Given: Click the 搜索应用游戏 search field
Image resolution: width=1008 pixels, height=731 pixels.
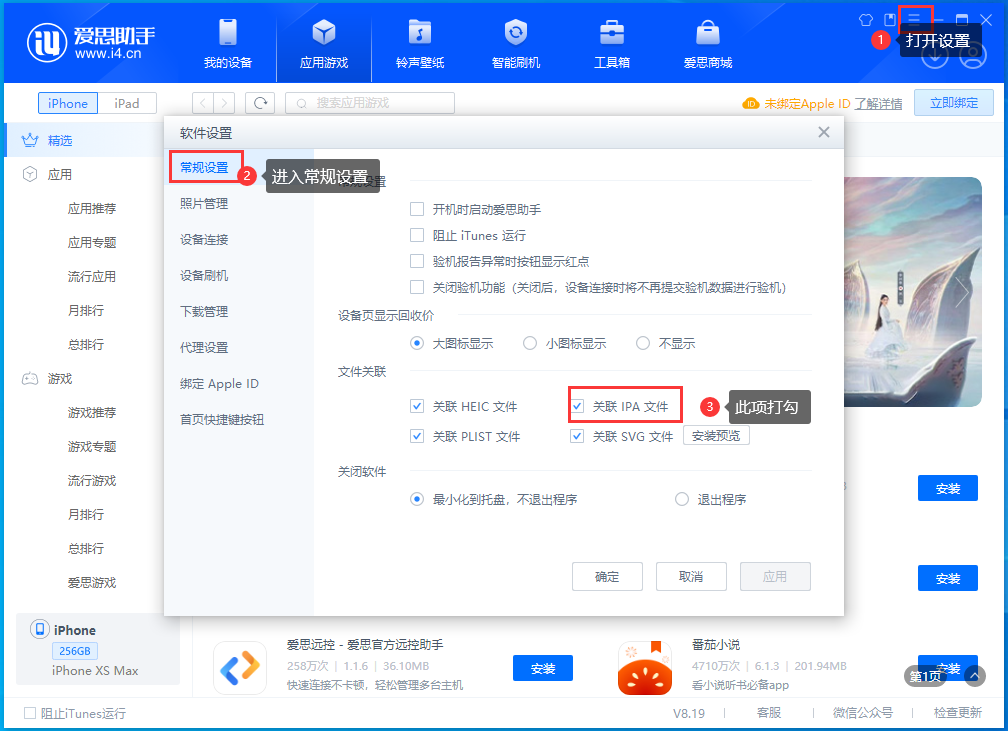Looking at the screenshot, I should (x=370, y=102).
